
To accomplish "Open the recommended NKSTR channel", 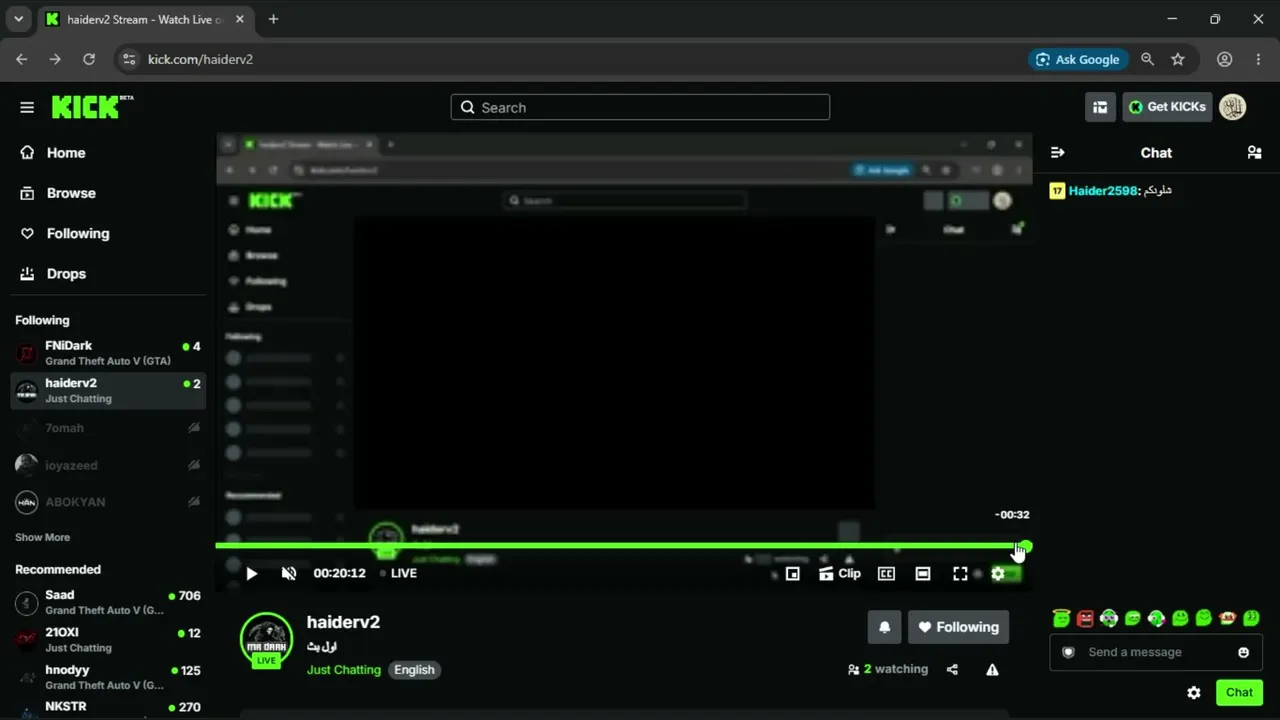I will (x=108, y=708).
